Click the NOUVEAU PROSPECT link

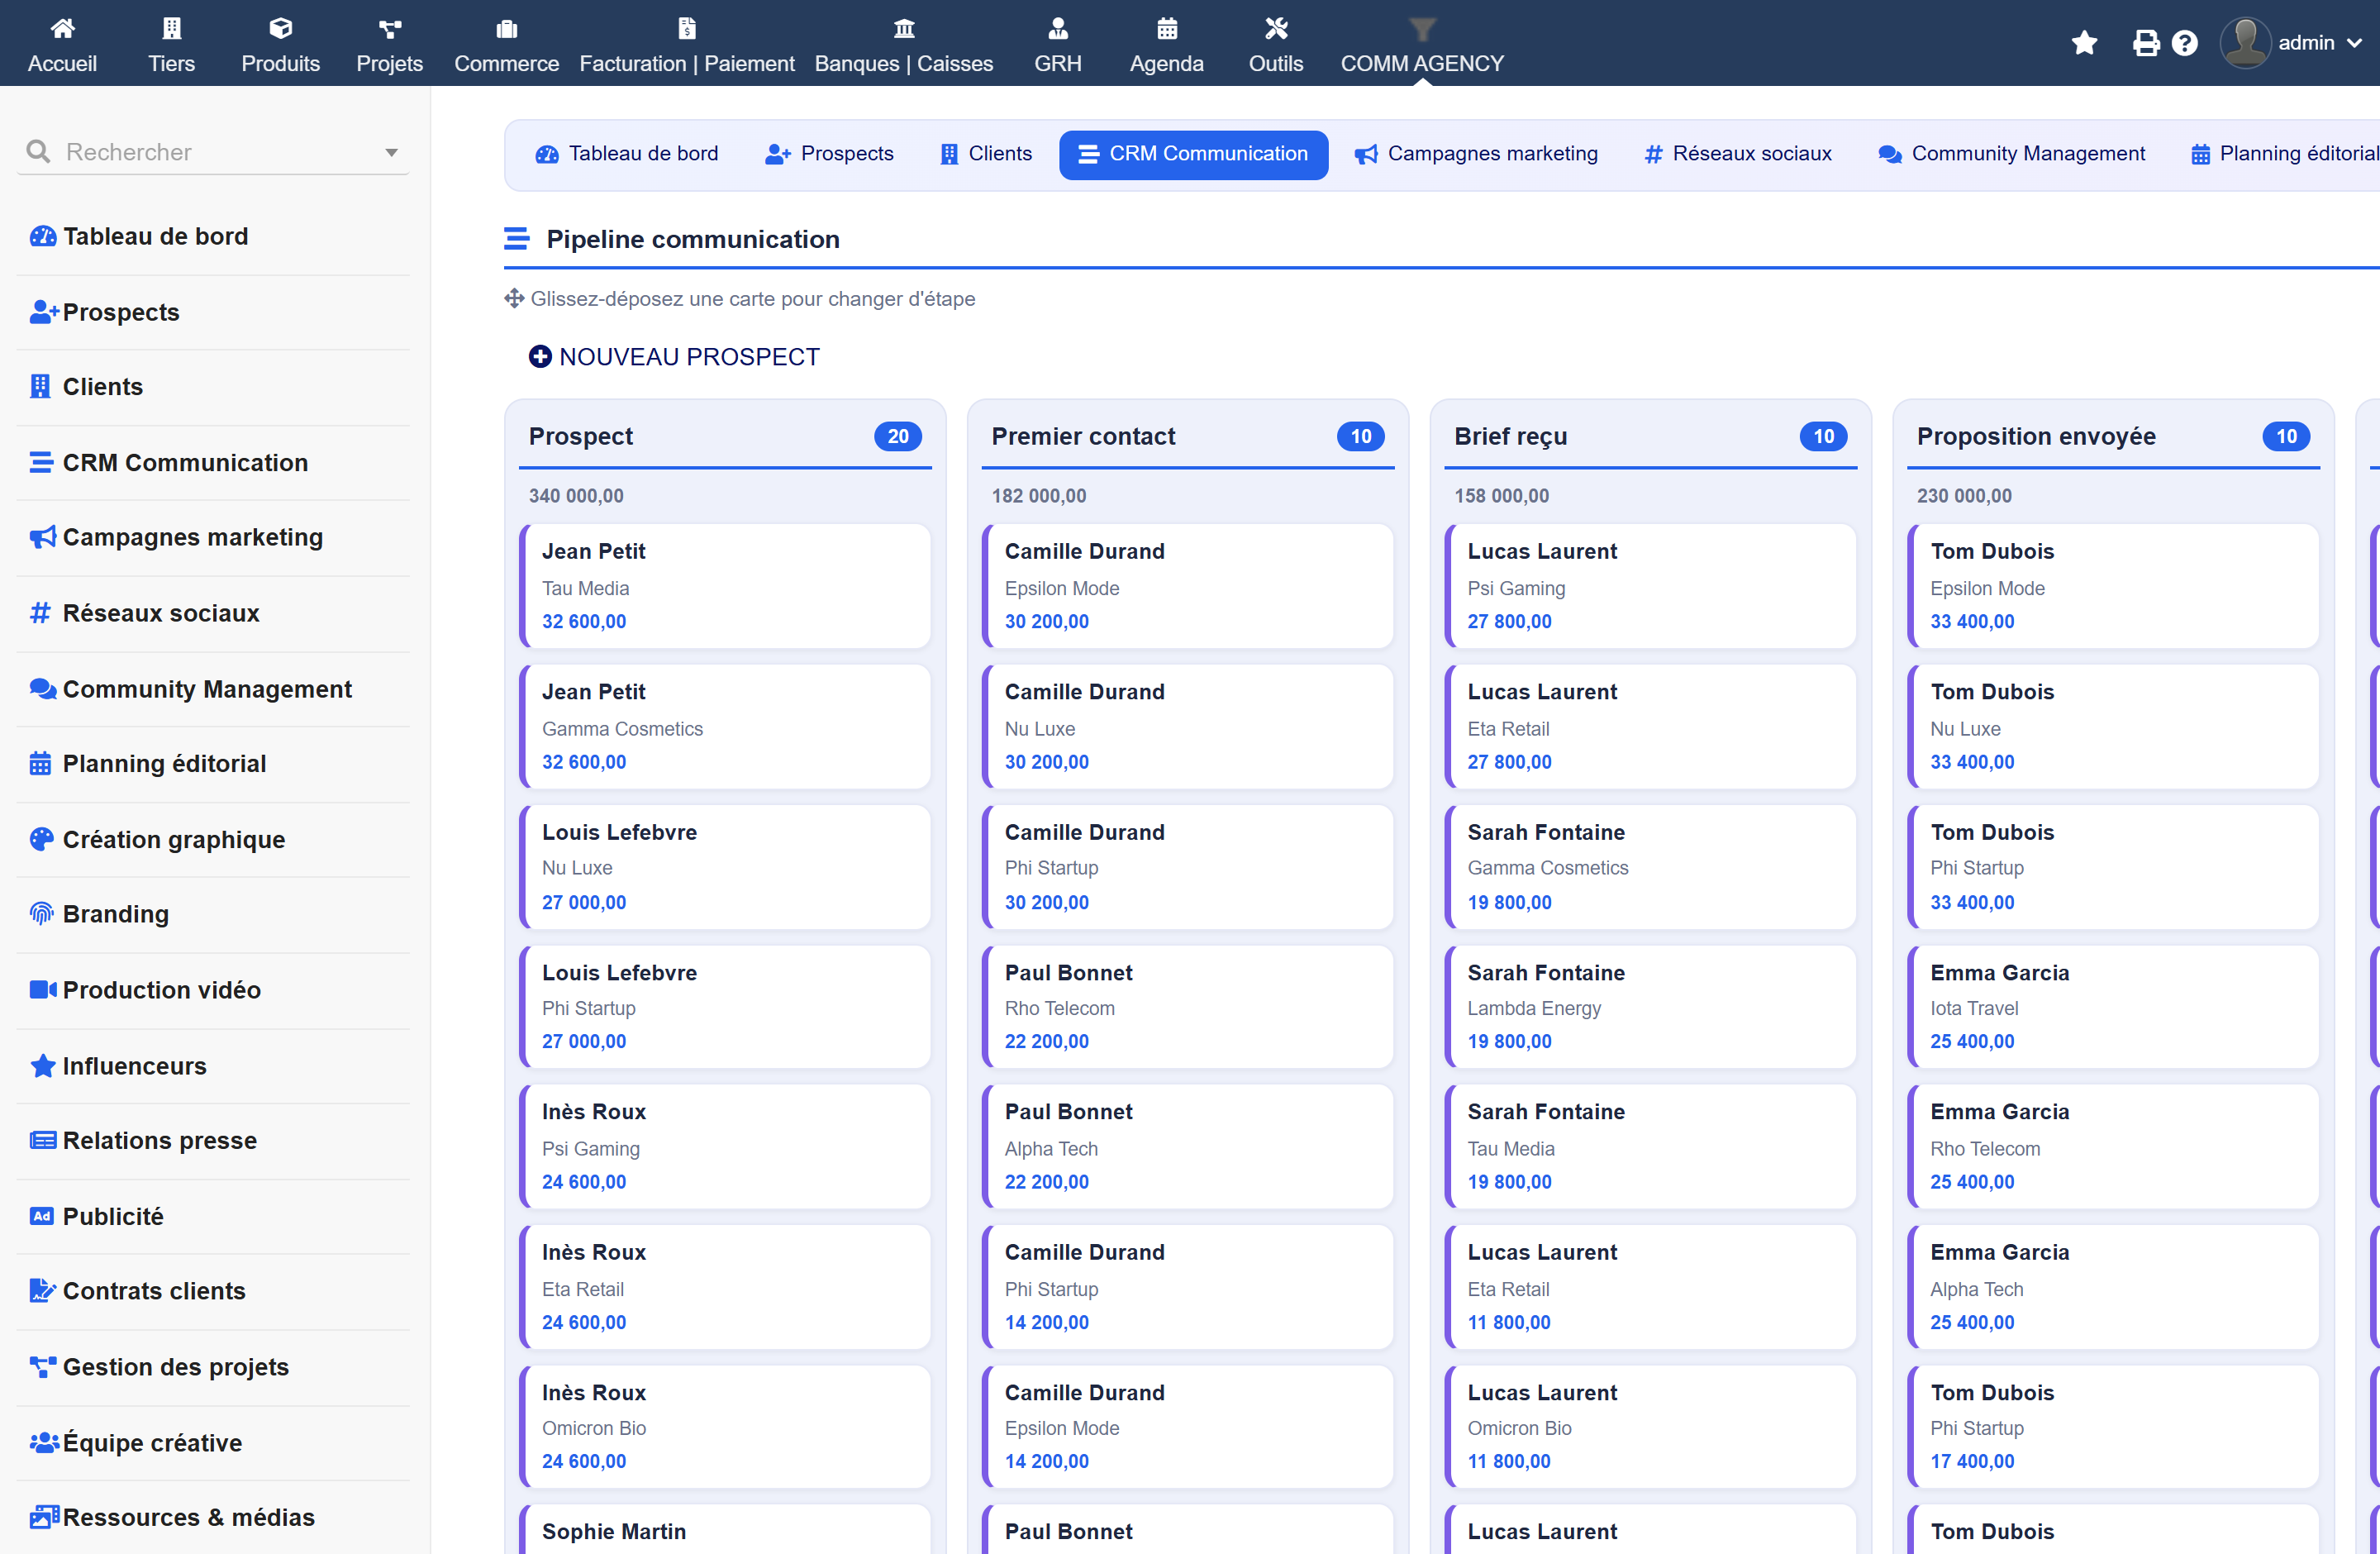pos(674,356)
